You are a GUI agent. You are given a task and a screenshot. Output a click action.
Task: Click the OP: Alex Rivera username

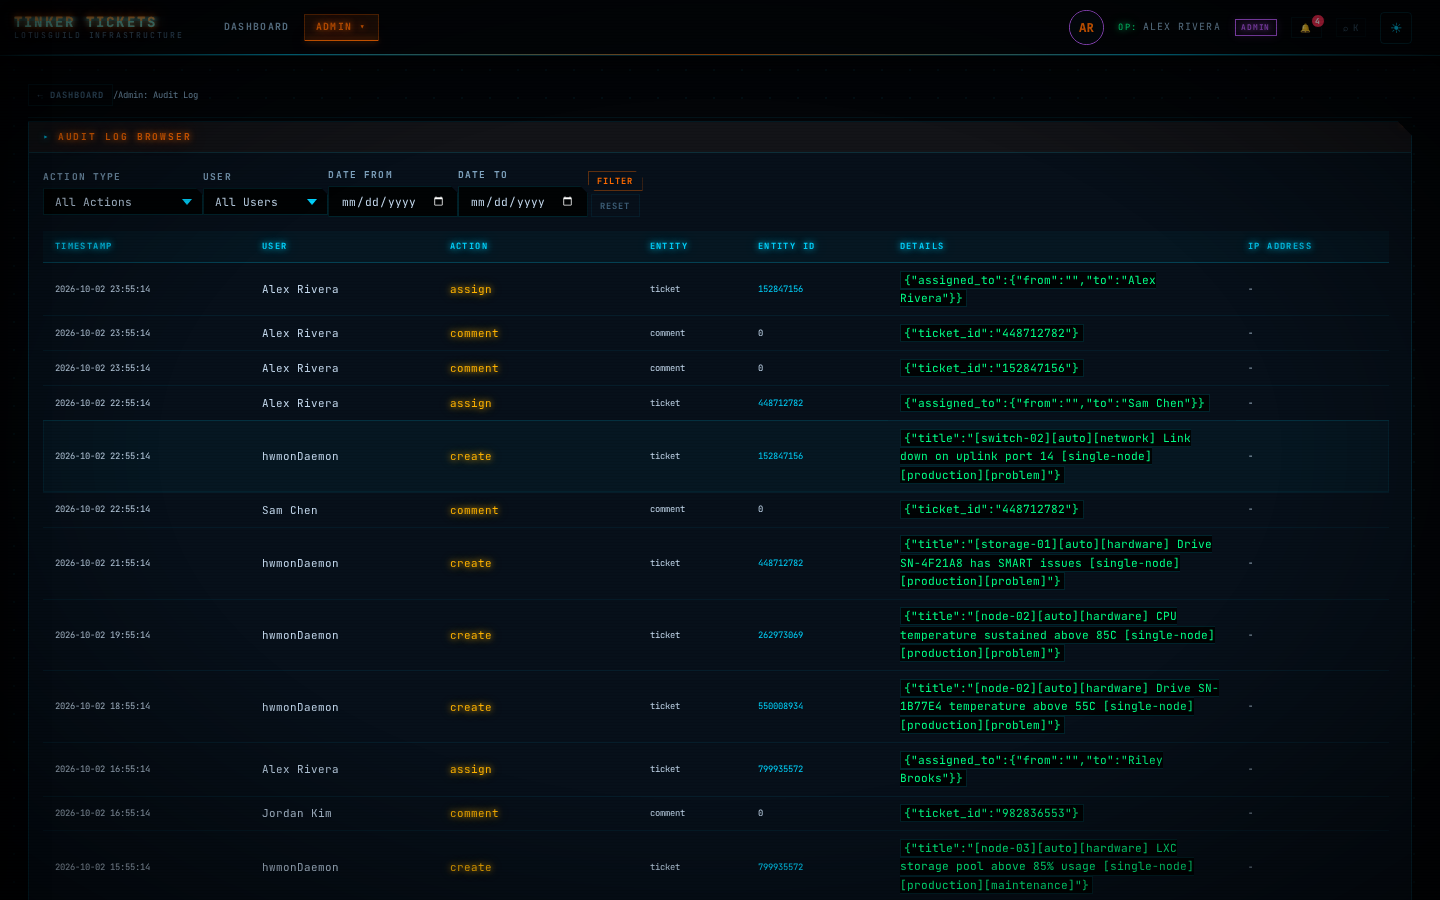tap(1169, 27)
